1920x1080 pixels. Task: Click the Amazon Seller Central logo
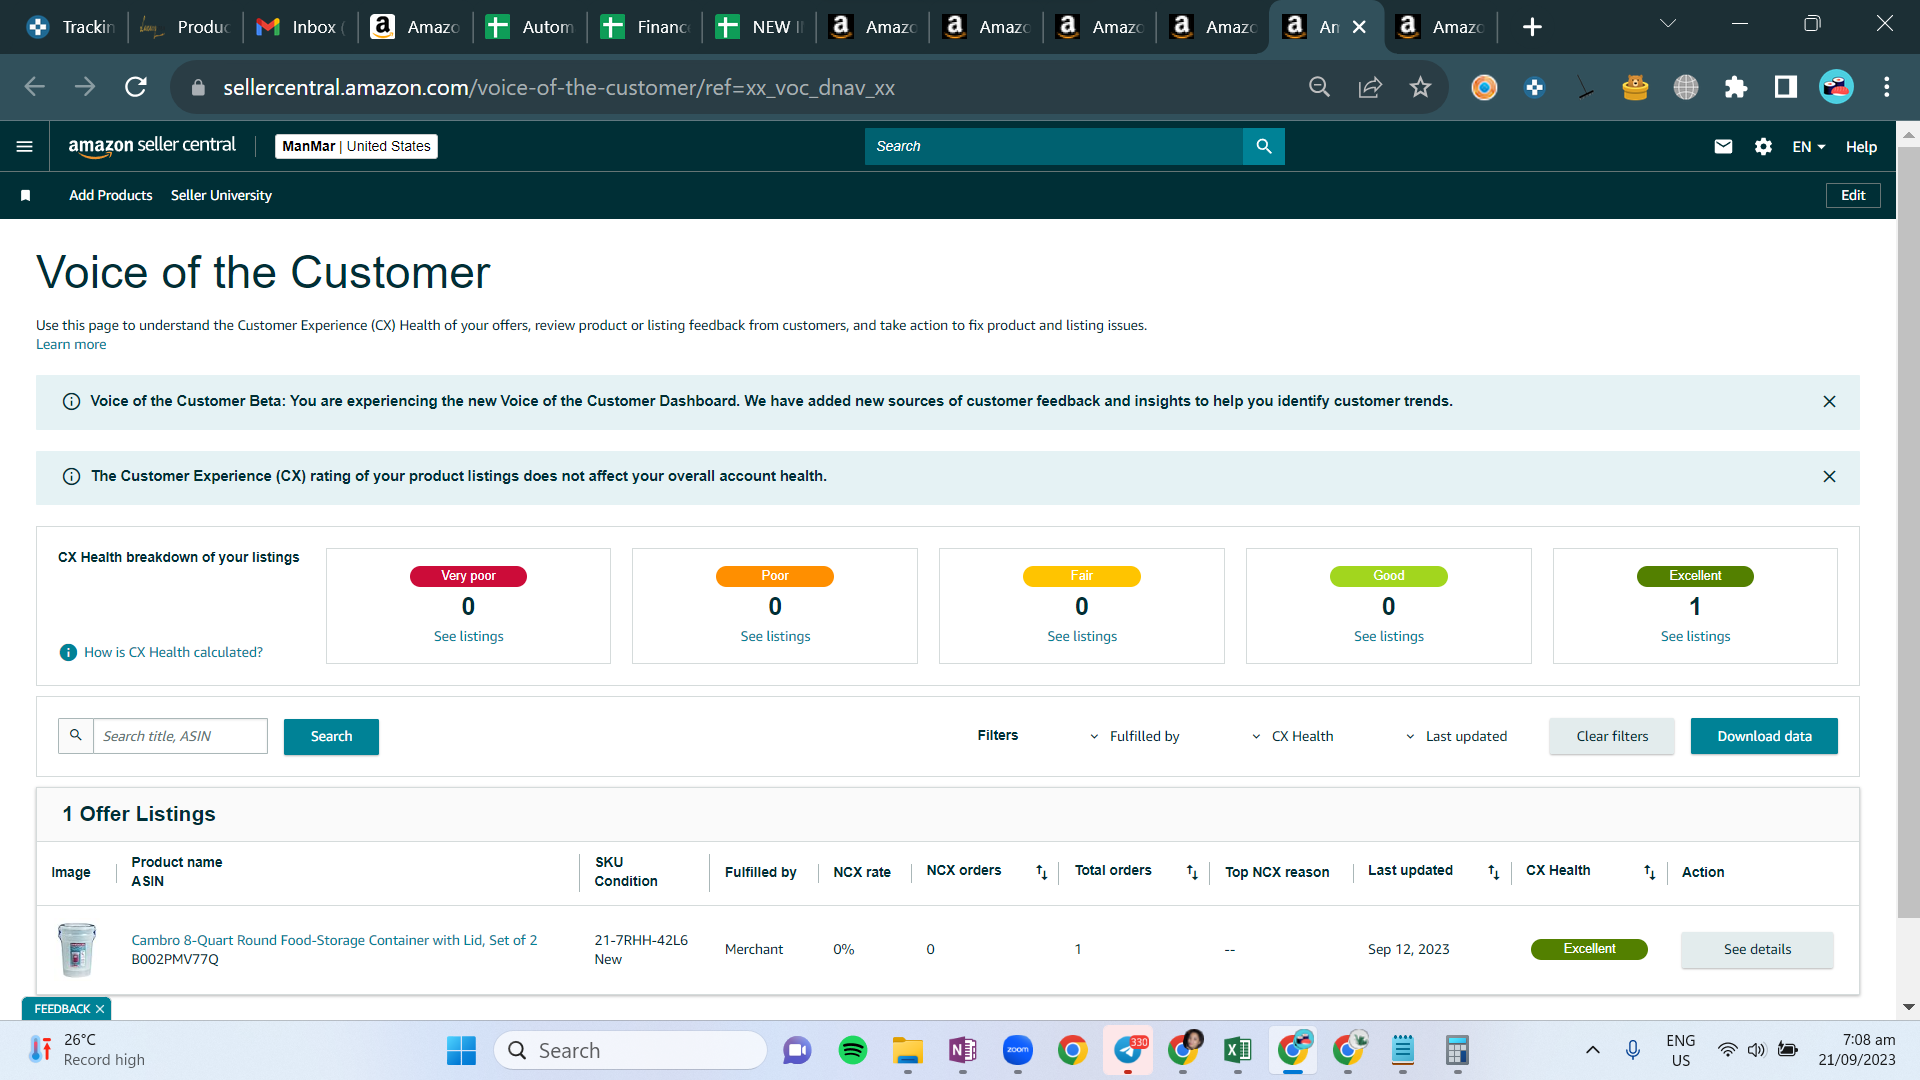click(152, 146)
